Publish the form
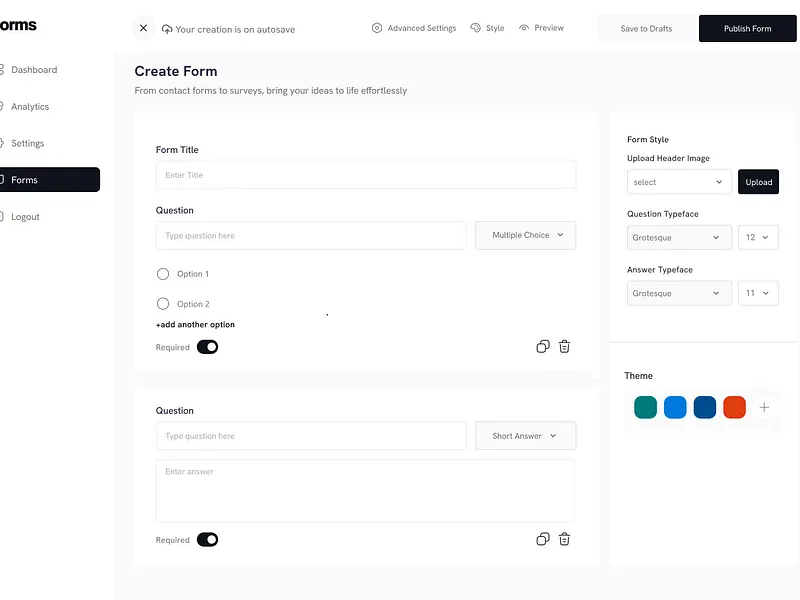 click(747, 28)
